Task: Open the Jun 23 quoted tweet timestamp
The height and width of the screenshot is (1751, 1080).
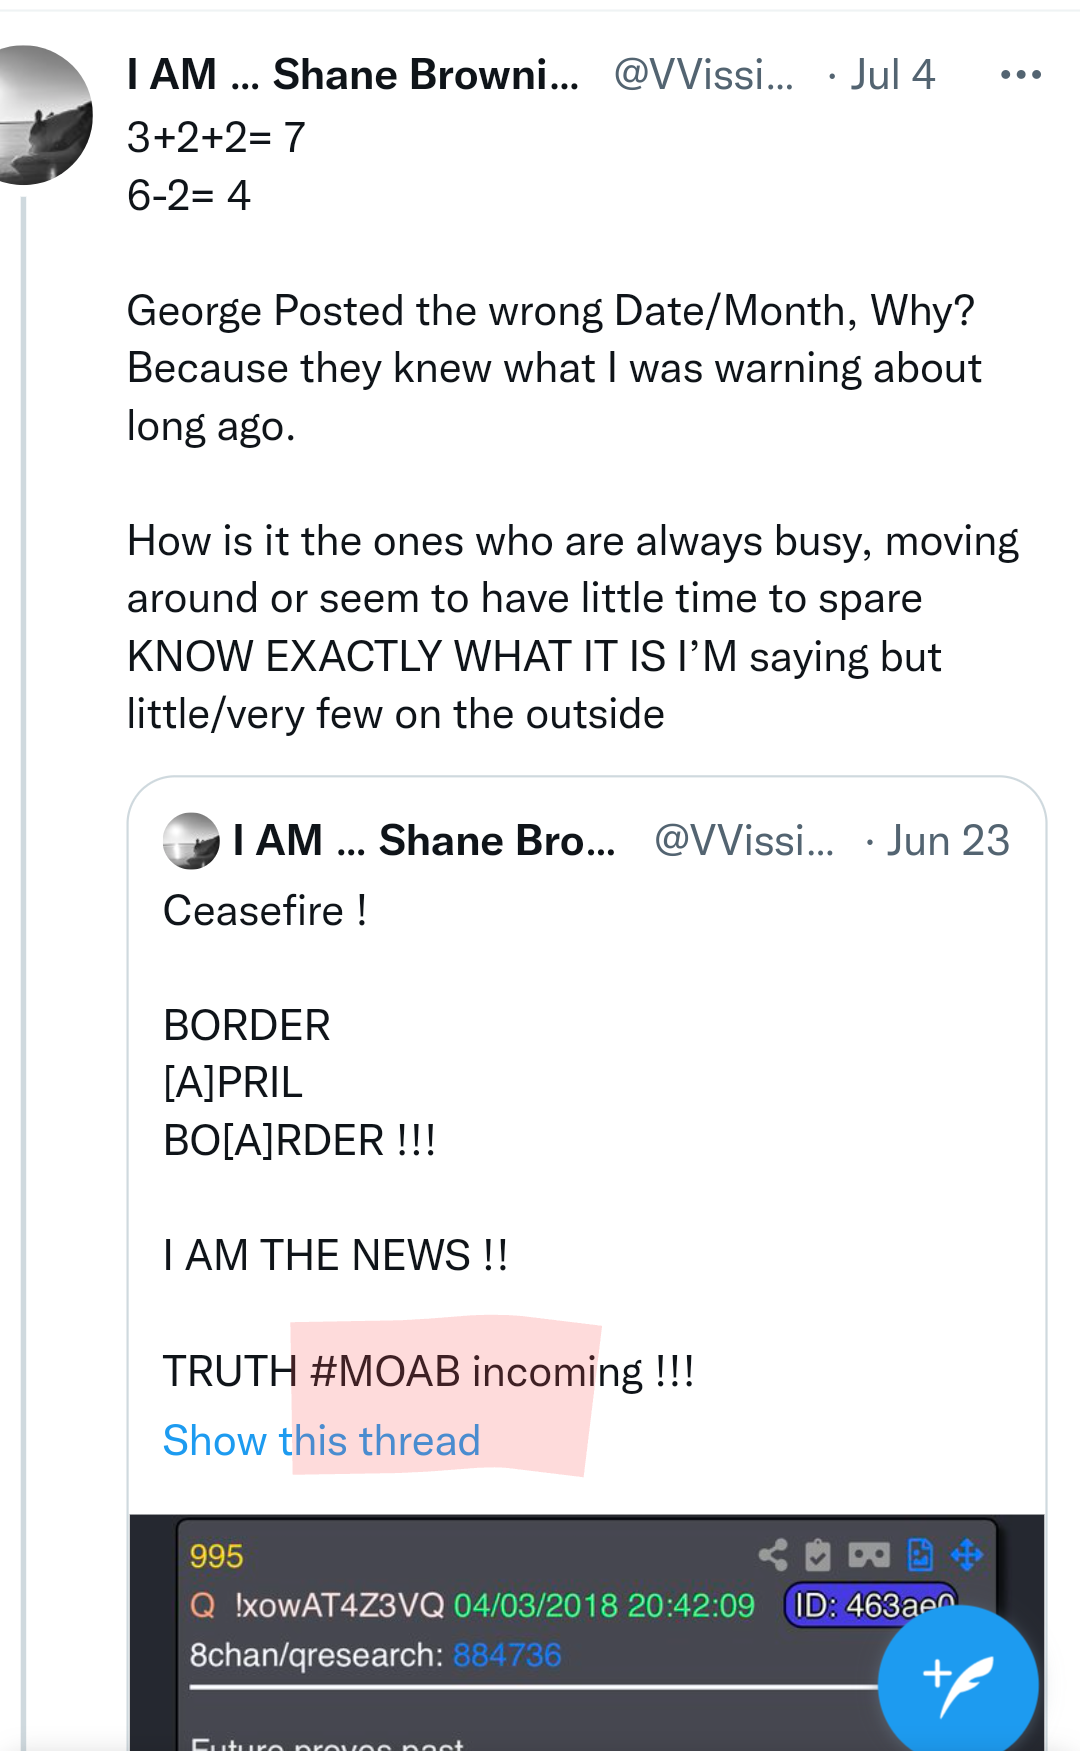Action: click(x=947, y=841)
